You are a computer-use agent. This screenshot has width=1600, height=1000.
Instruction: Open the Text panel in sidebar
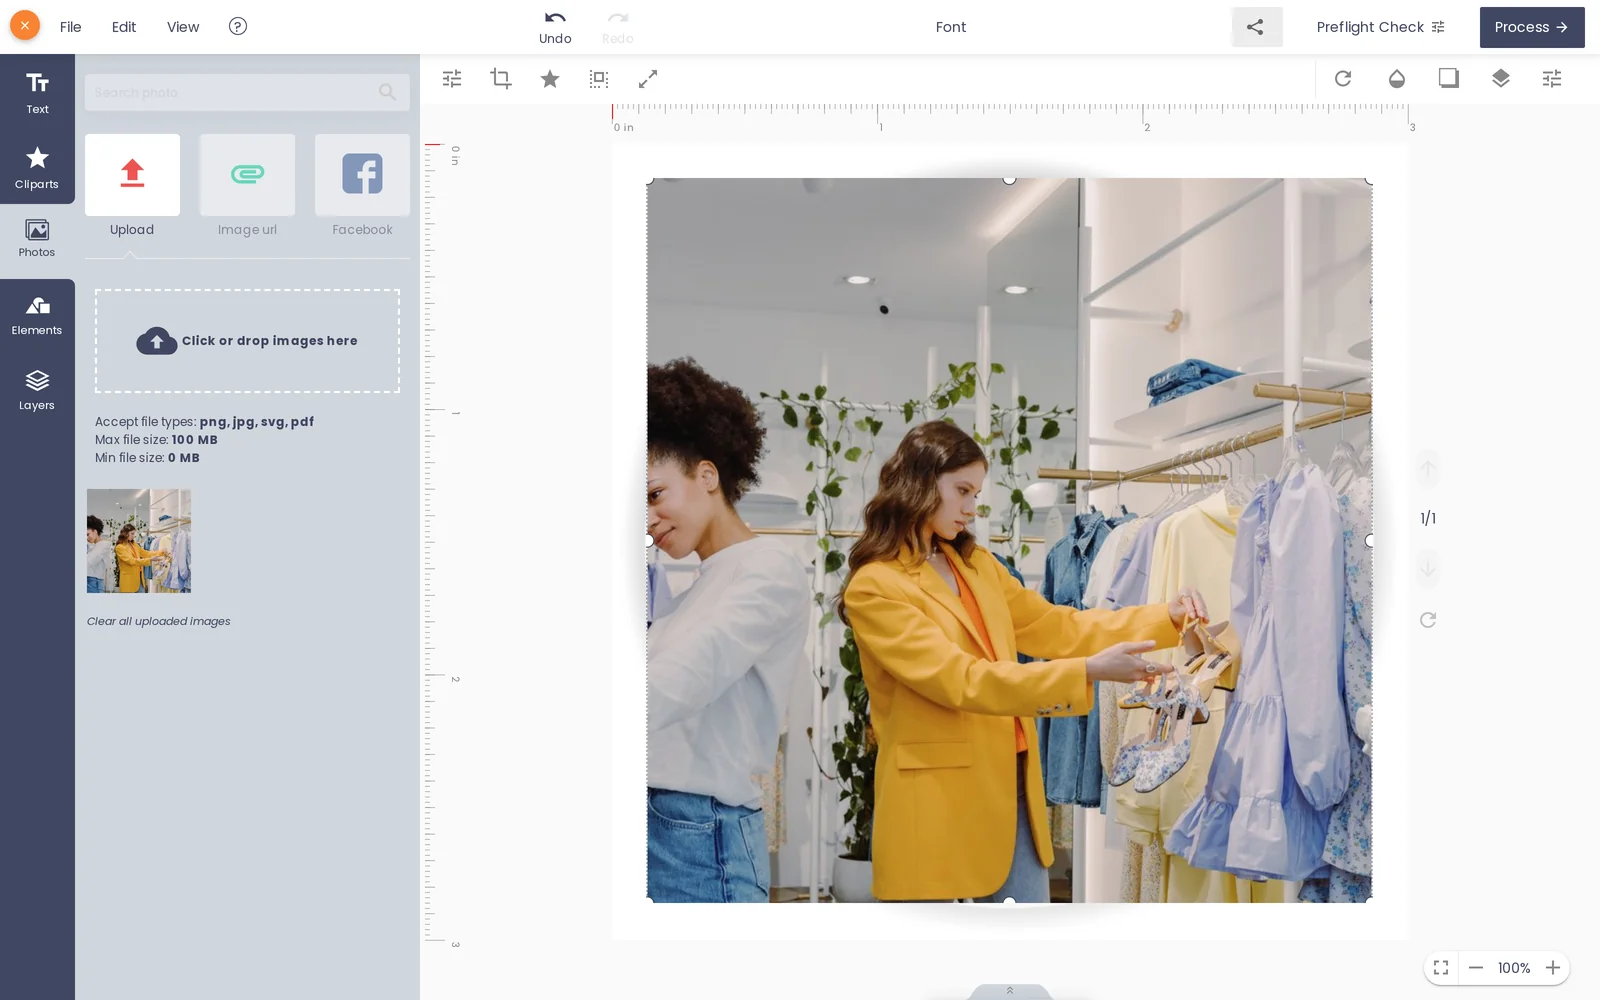click(x=37, y=92)
